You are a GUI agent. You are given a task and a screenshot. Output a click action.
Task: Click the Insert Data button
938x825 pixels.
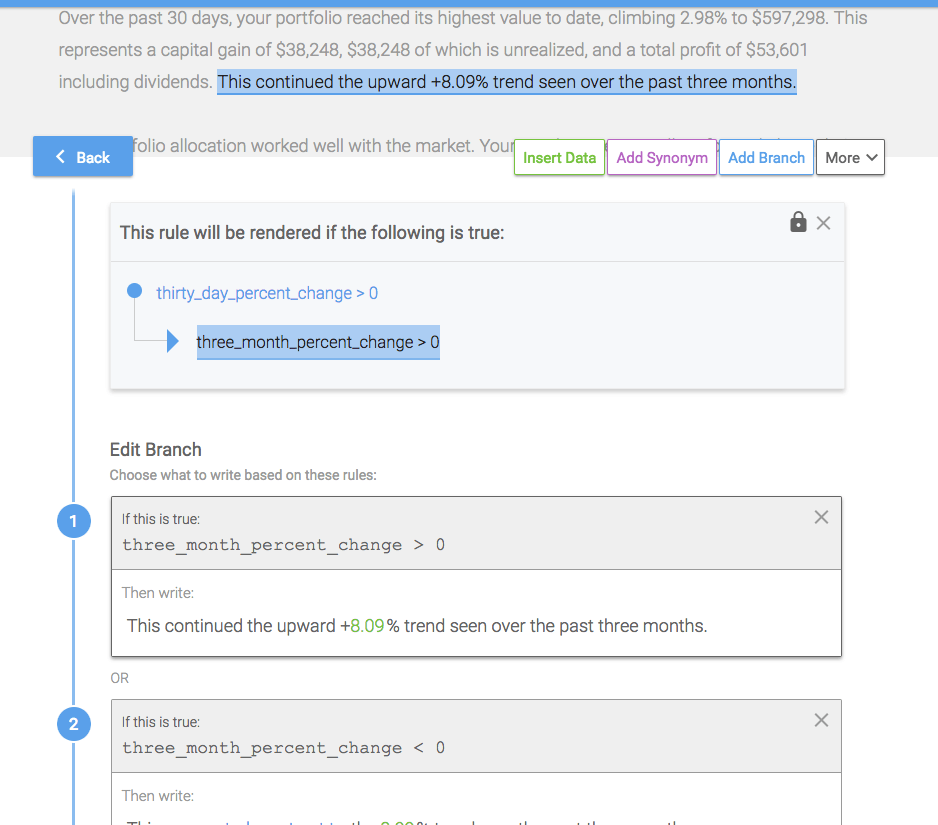point(559,158)
